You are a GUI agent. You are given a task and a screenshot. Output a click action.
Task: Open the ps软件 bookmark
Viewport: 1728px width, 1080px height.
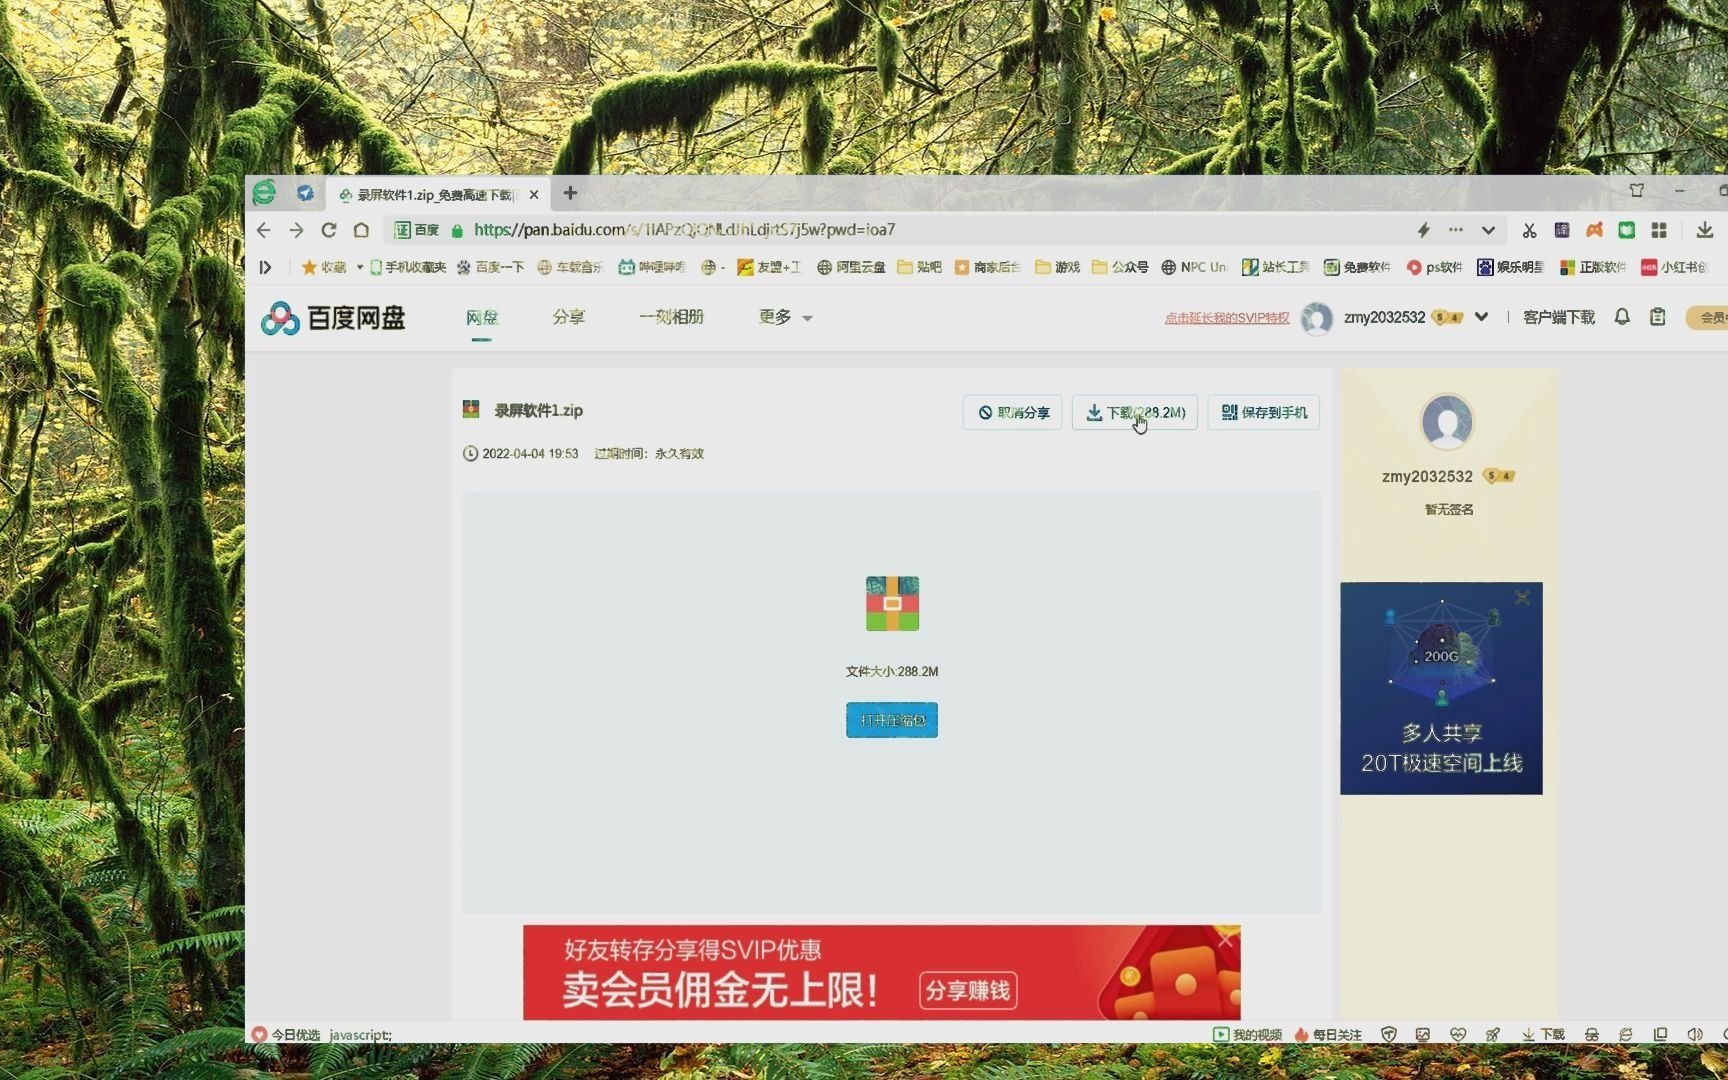click(x=1434, y=267)
